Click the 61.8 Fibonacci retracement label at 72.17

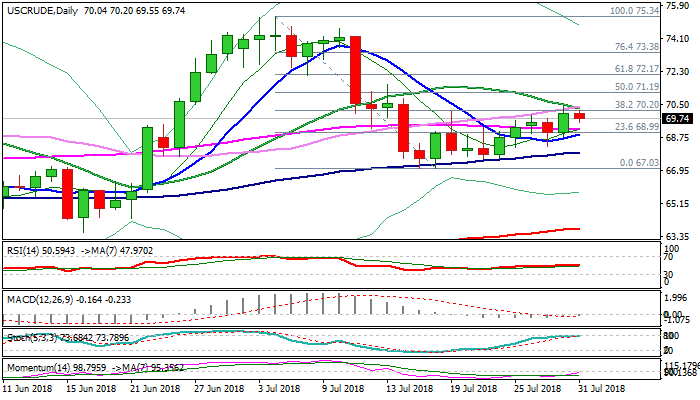636,69
